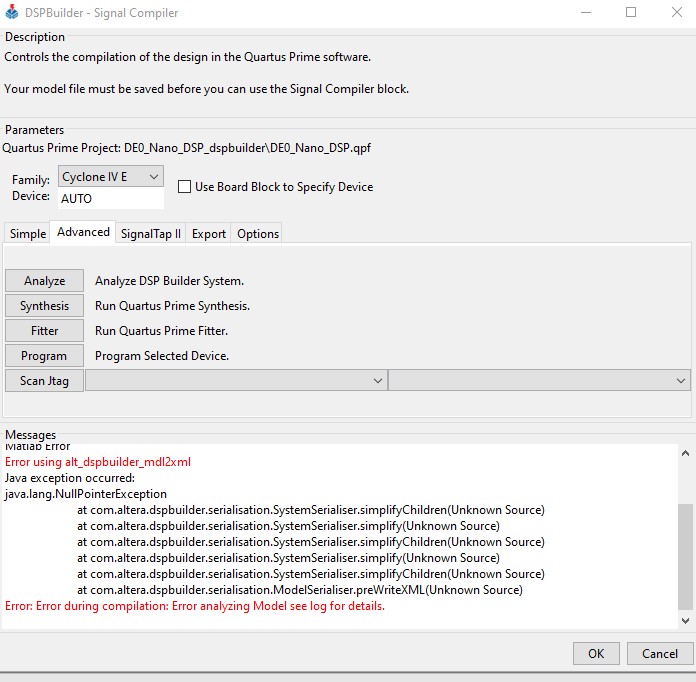
Task: Click the Messages scroll down arrow
Action: (685, 620)
